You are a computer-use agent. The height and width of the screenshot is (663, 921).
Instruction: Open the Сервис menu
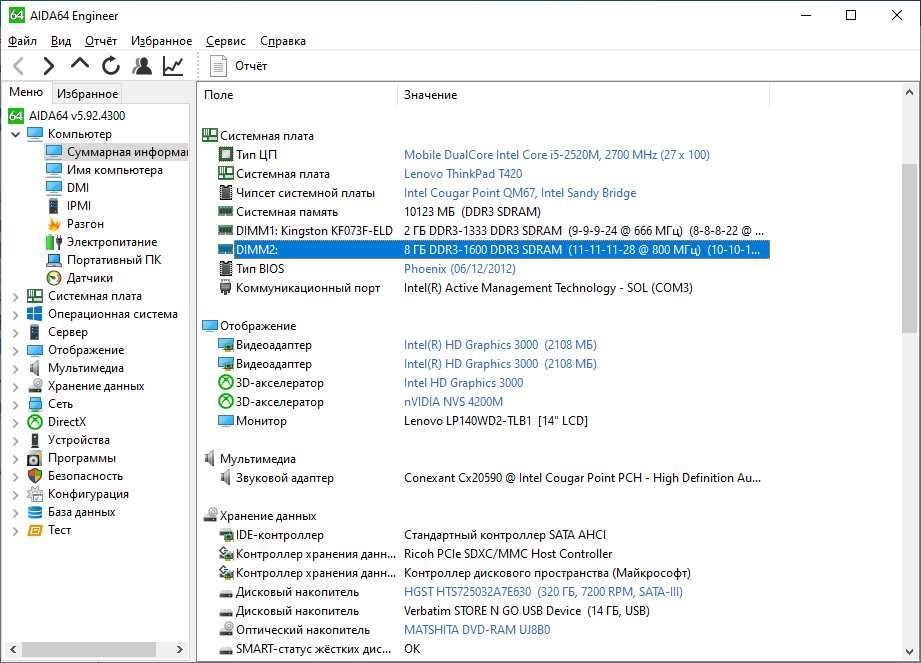pyautogui.click(x=226, y=41)
